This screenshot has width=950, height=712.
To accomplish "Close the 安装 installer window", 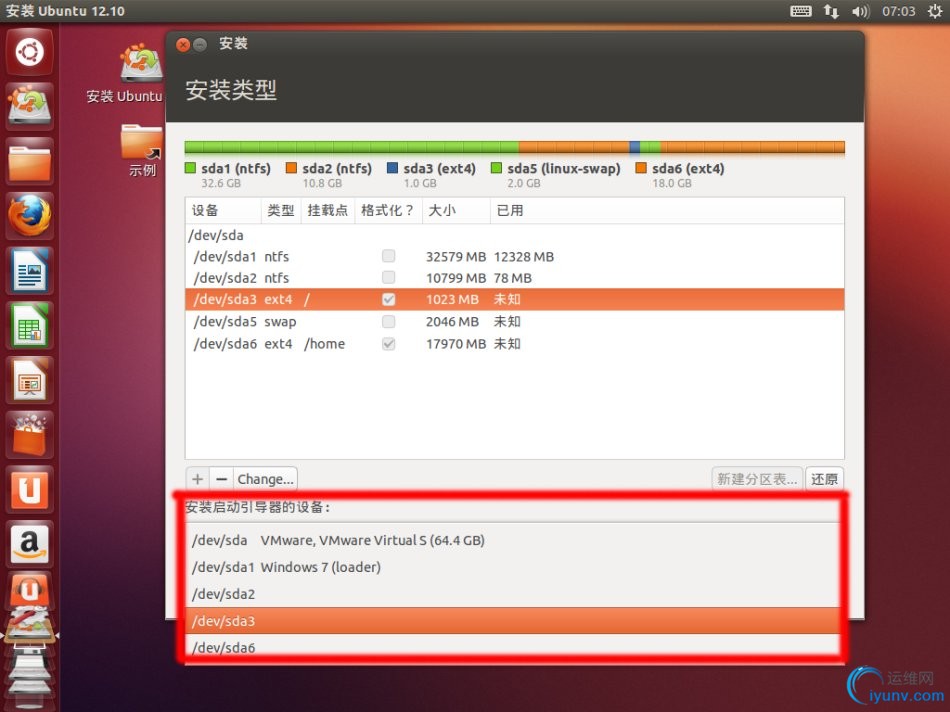I will click(x=183, y=44).
